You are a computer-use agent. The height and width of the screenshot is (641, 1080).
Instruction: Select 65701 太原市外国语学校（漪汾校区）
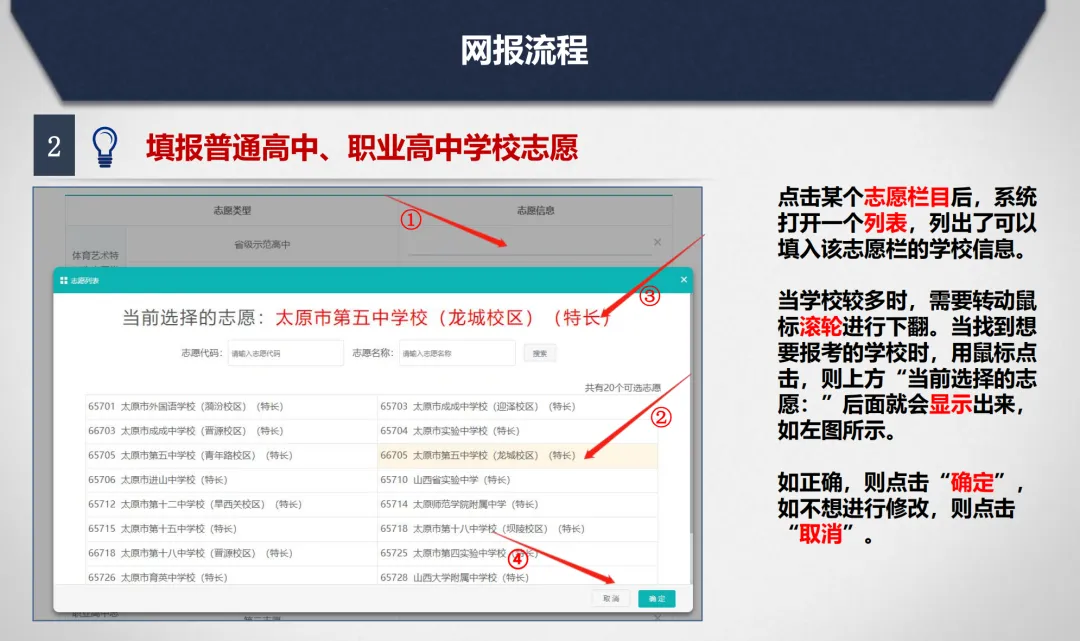tap(231, 407)
